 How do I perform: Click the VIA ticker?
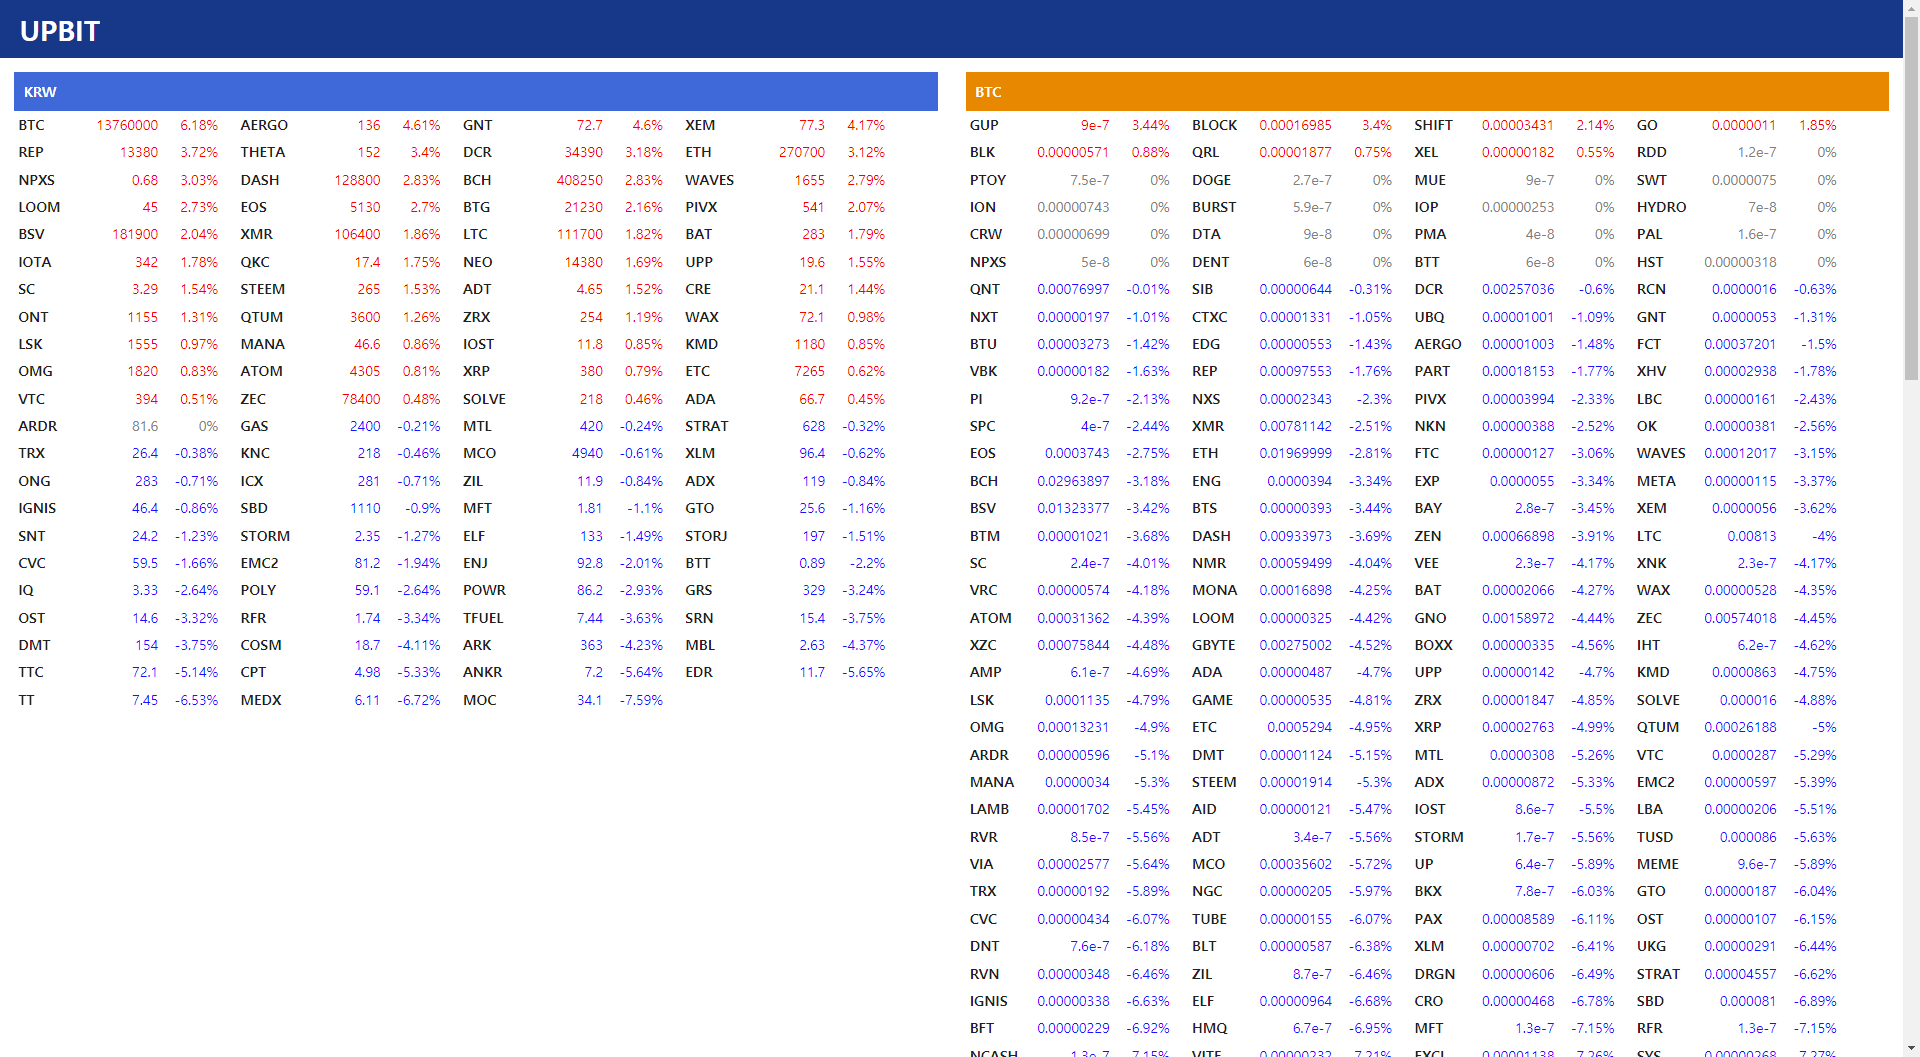982,864
